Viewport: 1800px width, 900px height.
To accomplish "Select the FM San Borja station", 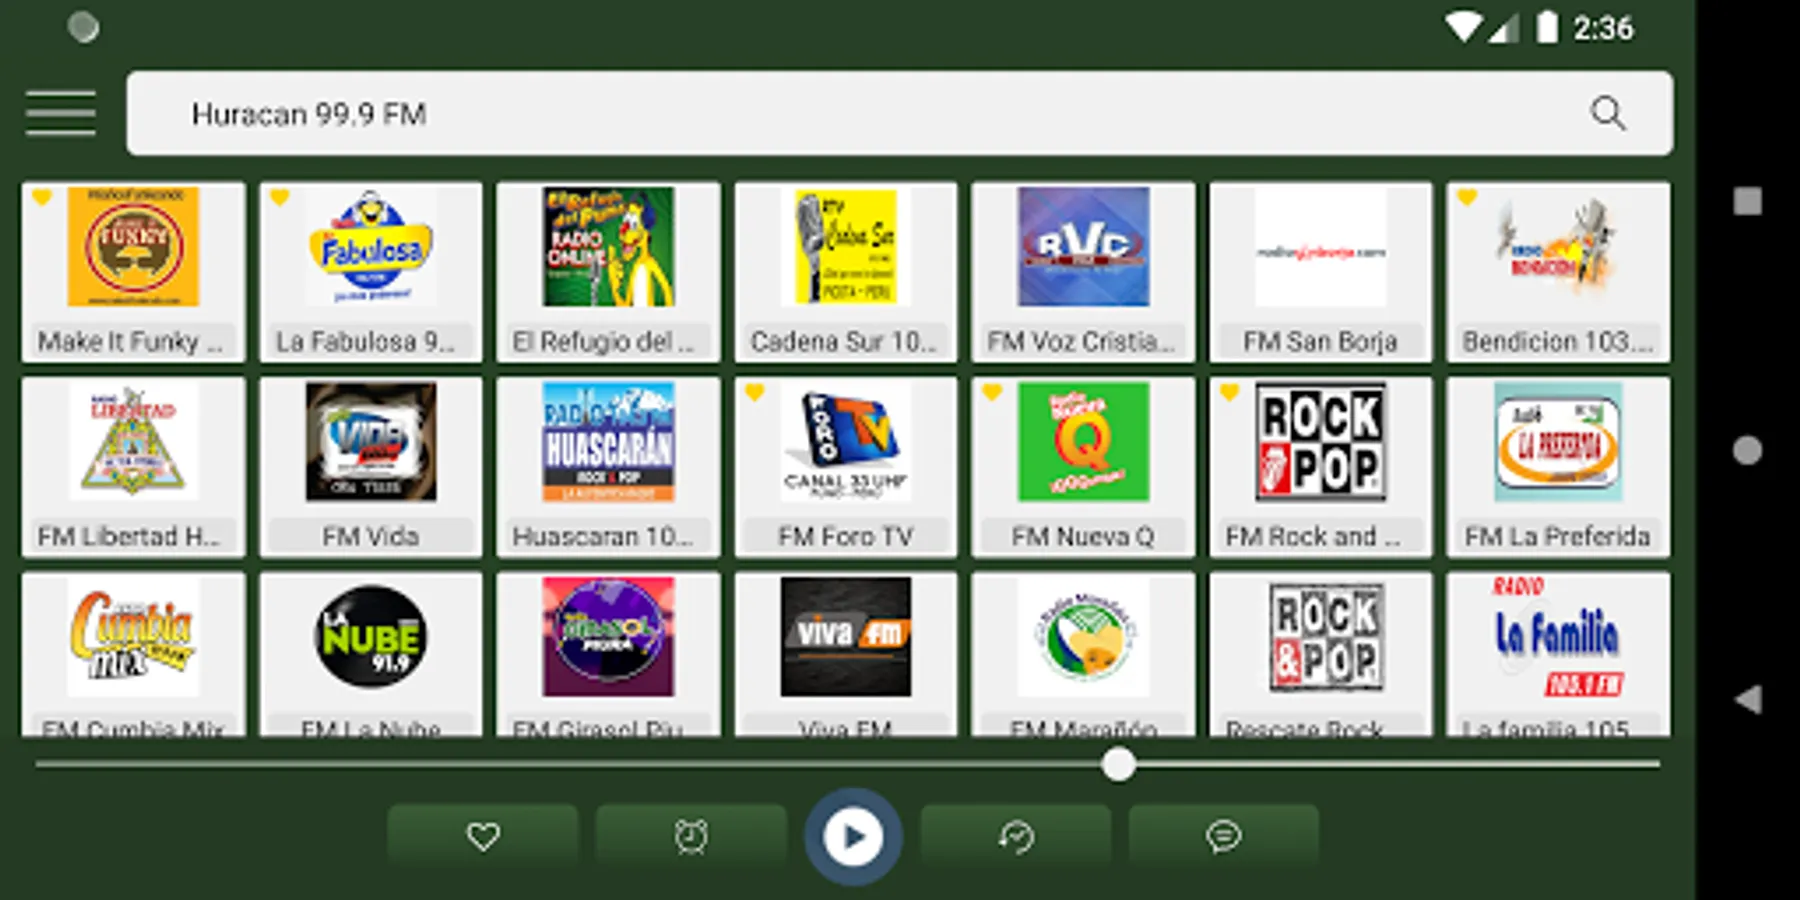I will (1321, 272).
